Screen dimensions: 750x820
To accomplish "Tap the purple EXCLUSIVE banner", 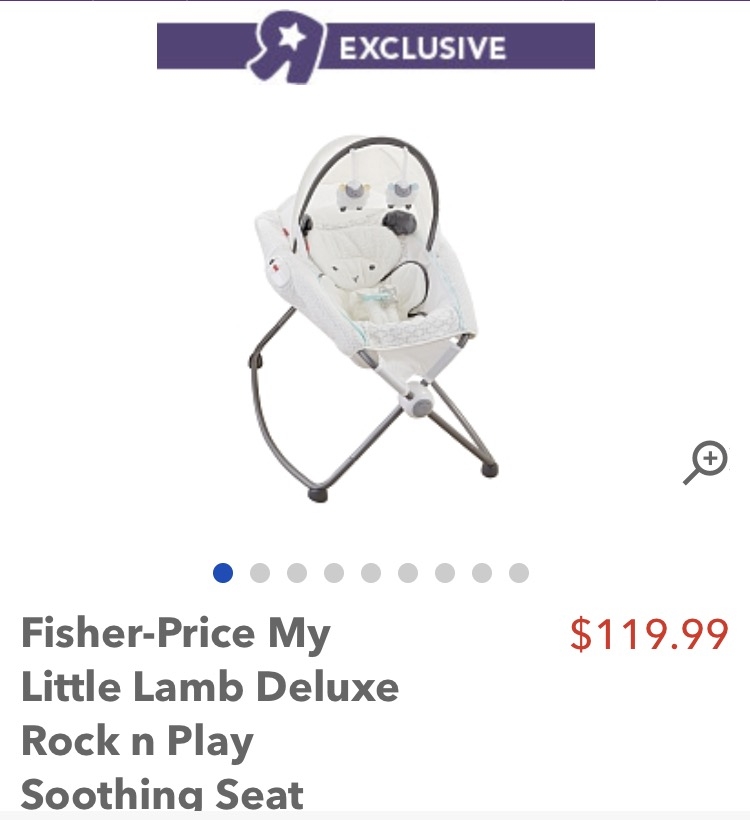I will tap(376, 46).
